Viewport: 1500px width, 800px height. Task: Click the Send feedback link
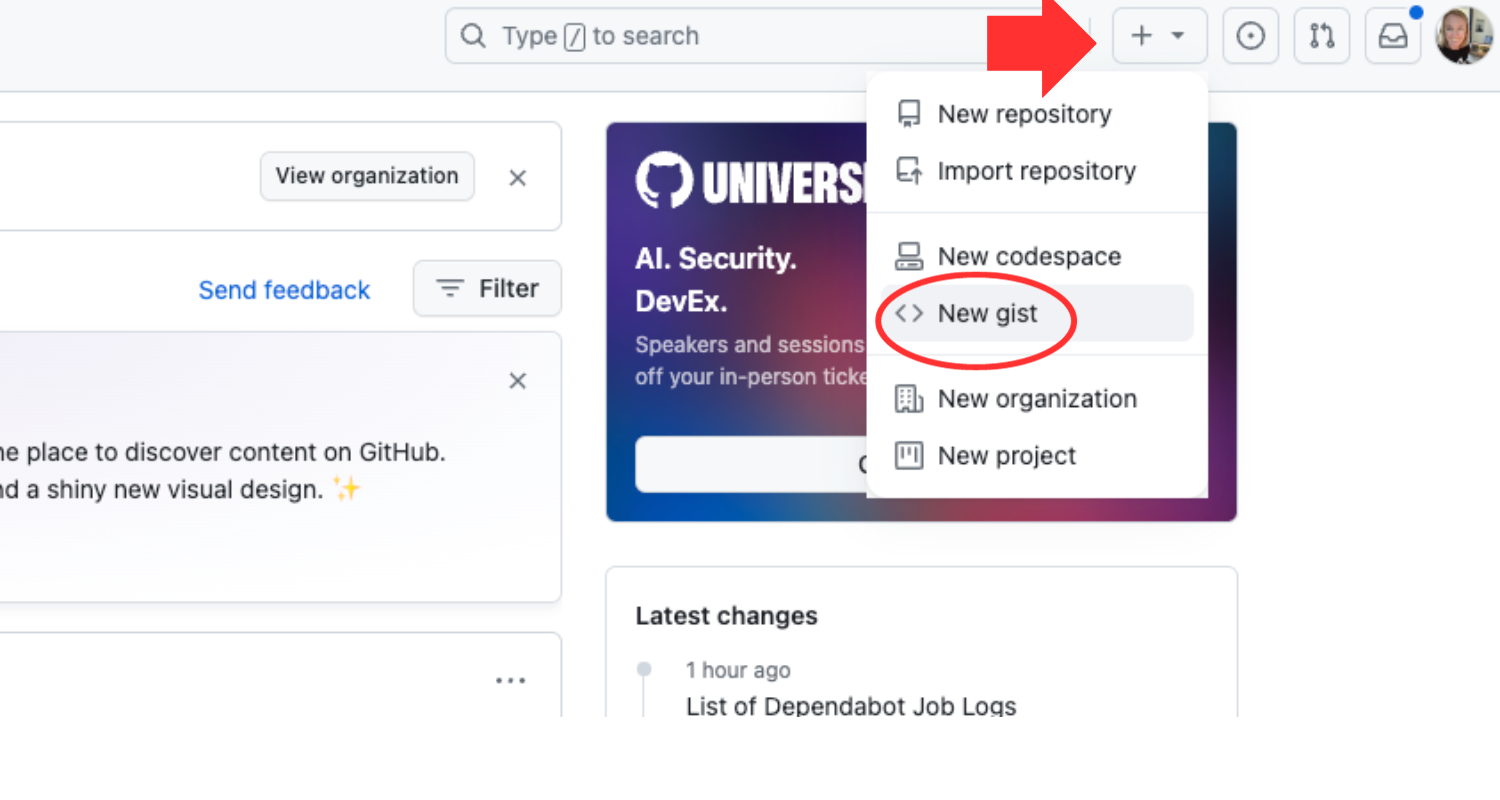[x=284, y=290]
